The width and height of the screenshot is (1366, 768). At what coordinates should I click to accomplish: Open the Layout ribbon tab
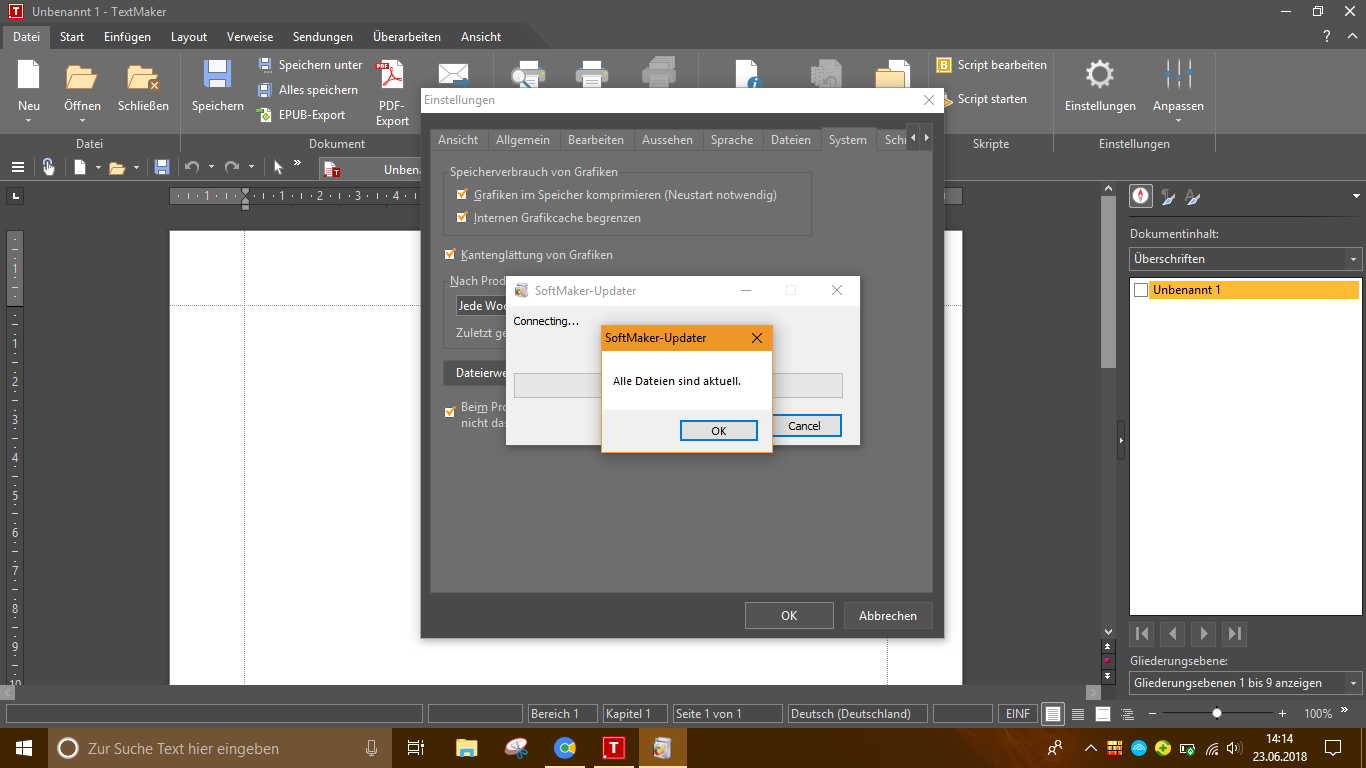189,37
